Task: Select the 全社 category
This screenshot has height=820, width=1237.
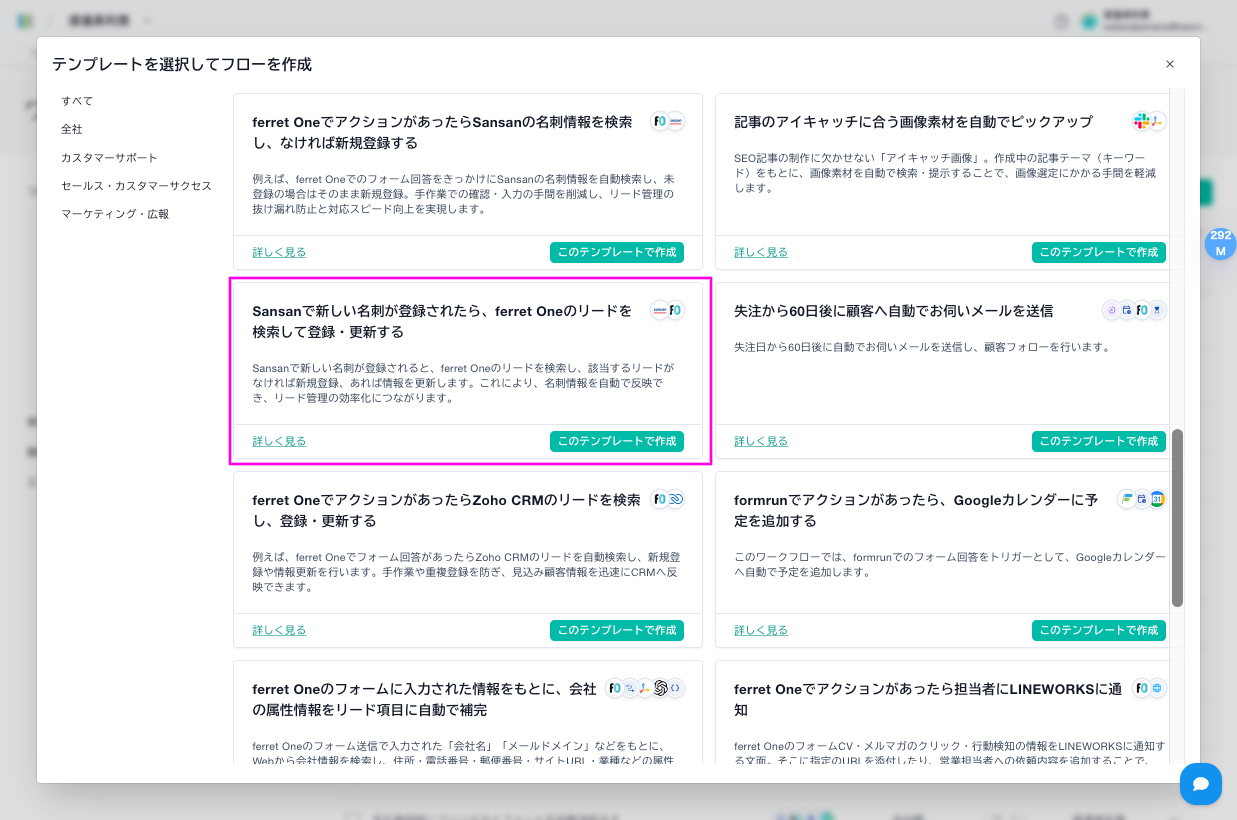Action: [x=72, y=129]
